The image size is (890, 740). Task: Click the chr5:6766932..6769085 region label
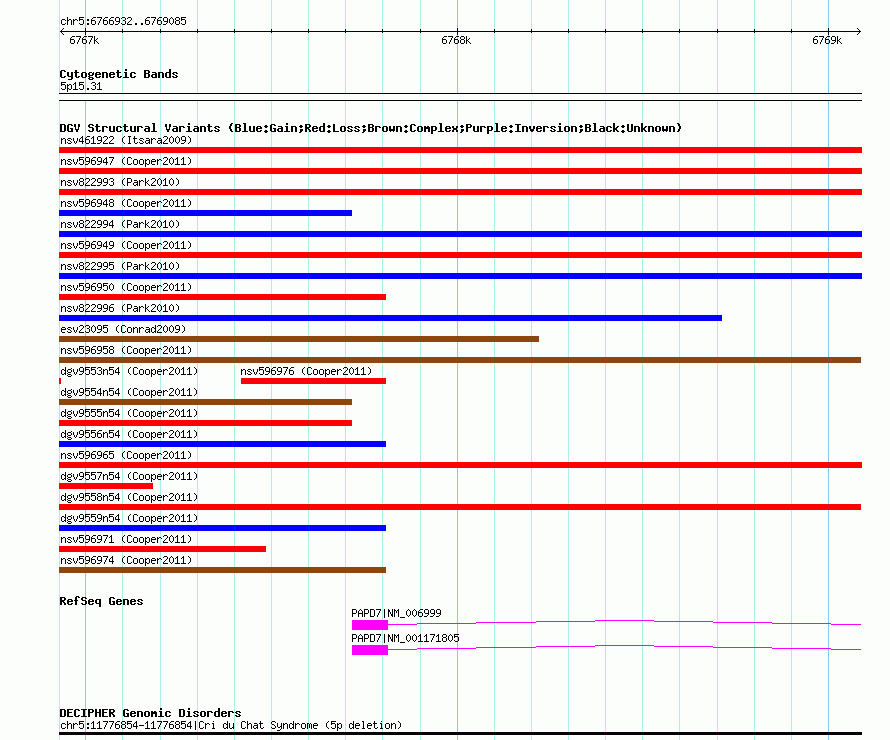(x=123, y=21)
